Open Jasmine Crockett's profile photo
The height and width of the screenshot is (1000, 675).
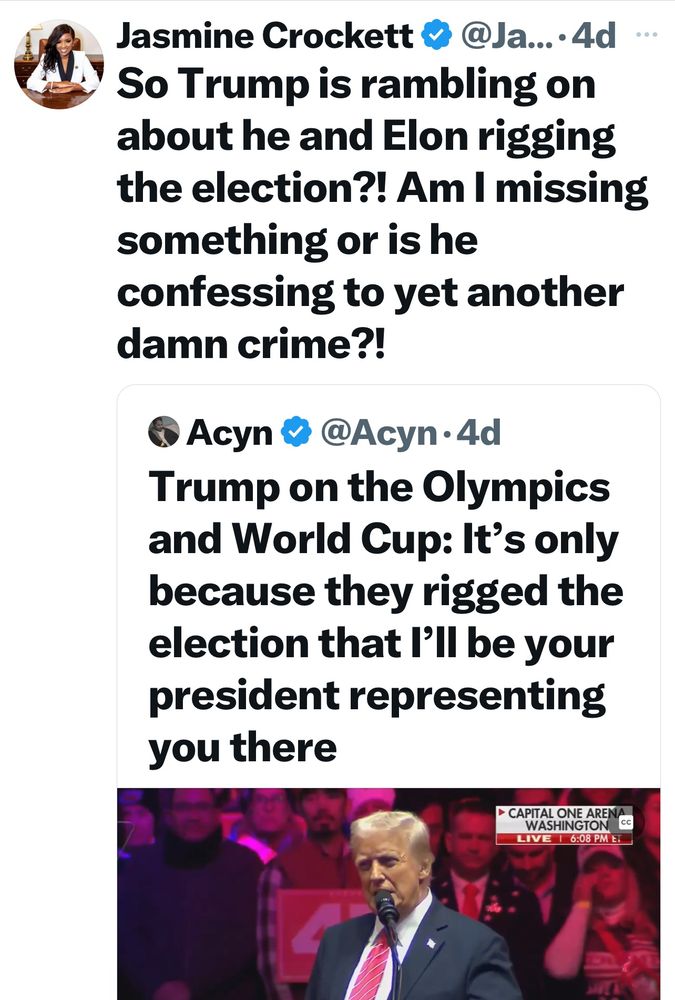click(58, 65)
